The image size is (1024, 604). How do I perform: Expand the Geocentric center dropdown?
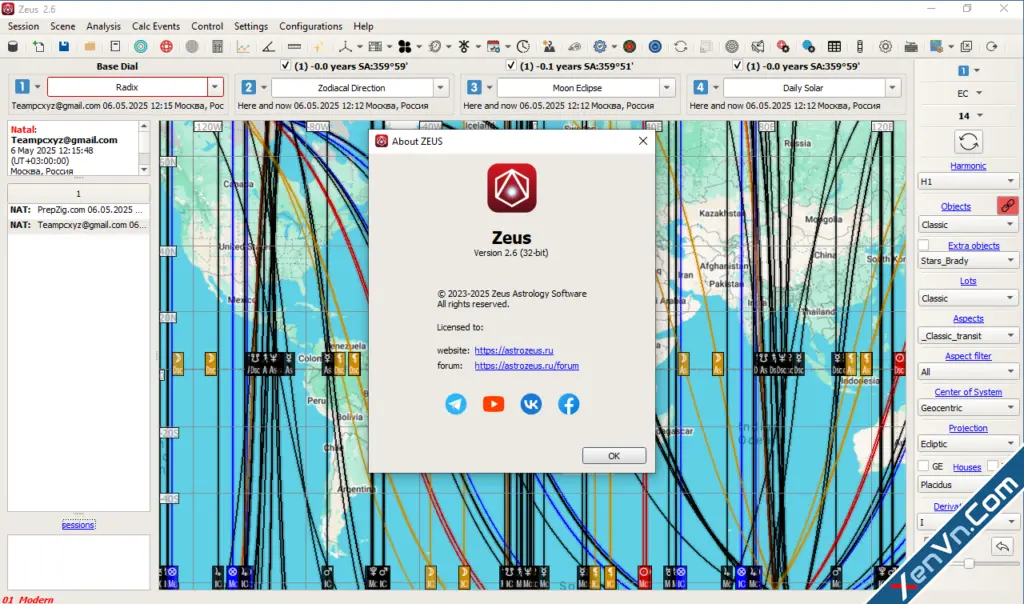coord(967,407)
